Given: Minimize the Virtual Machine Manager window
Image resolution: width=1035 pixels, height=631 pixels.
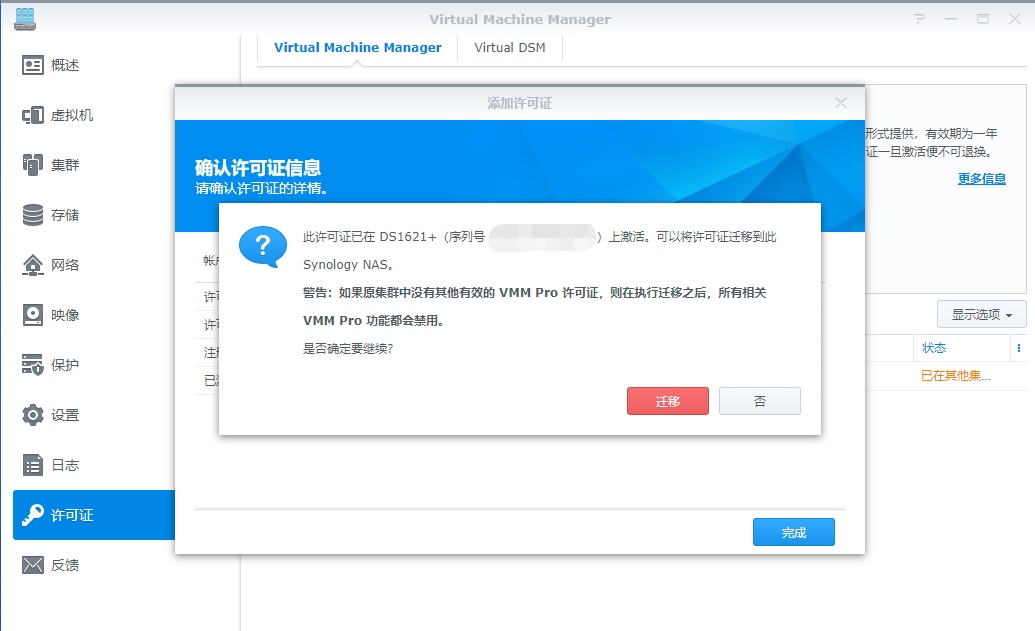Looking at the screenshot, I should tap(951, 19).
